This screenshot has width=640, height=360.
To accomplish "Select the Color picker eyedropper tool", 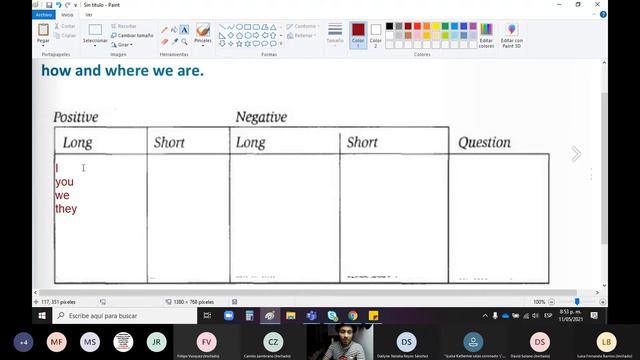I will (x=175, y=42).
